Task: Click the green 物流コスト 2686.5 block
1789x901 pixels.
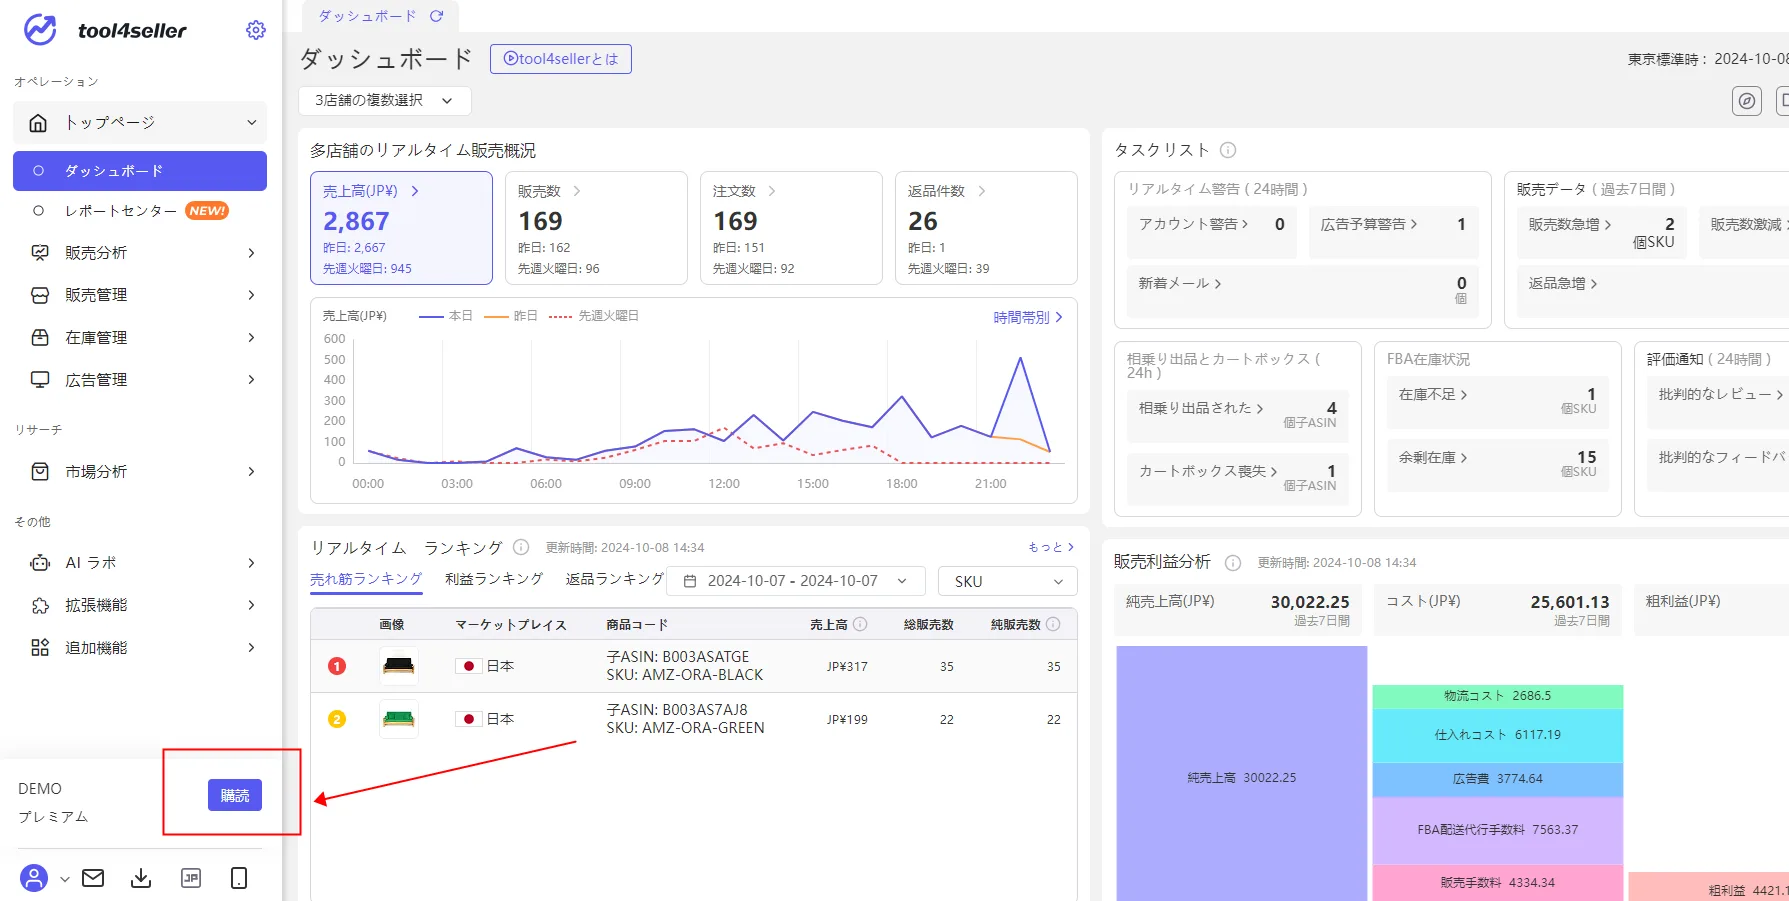Action: [1497, 696]
